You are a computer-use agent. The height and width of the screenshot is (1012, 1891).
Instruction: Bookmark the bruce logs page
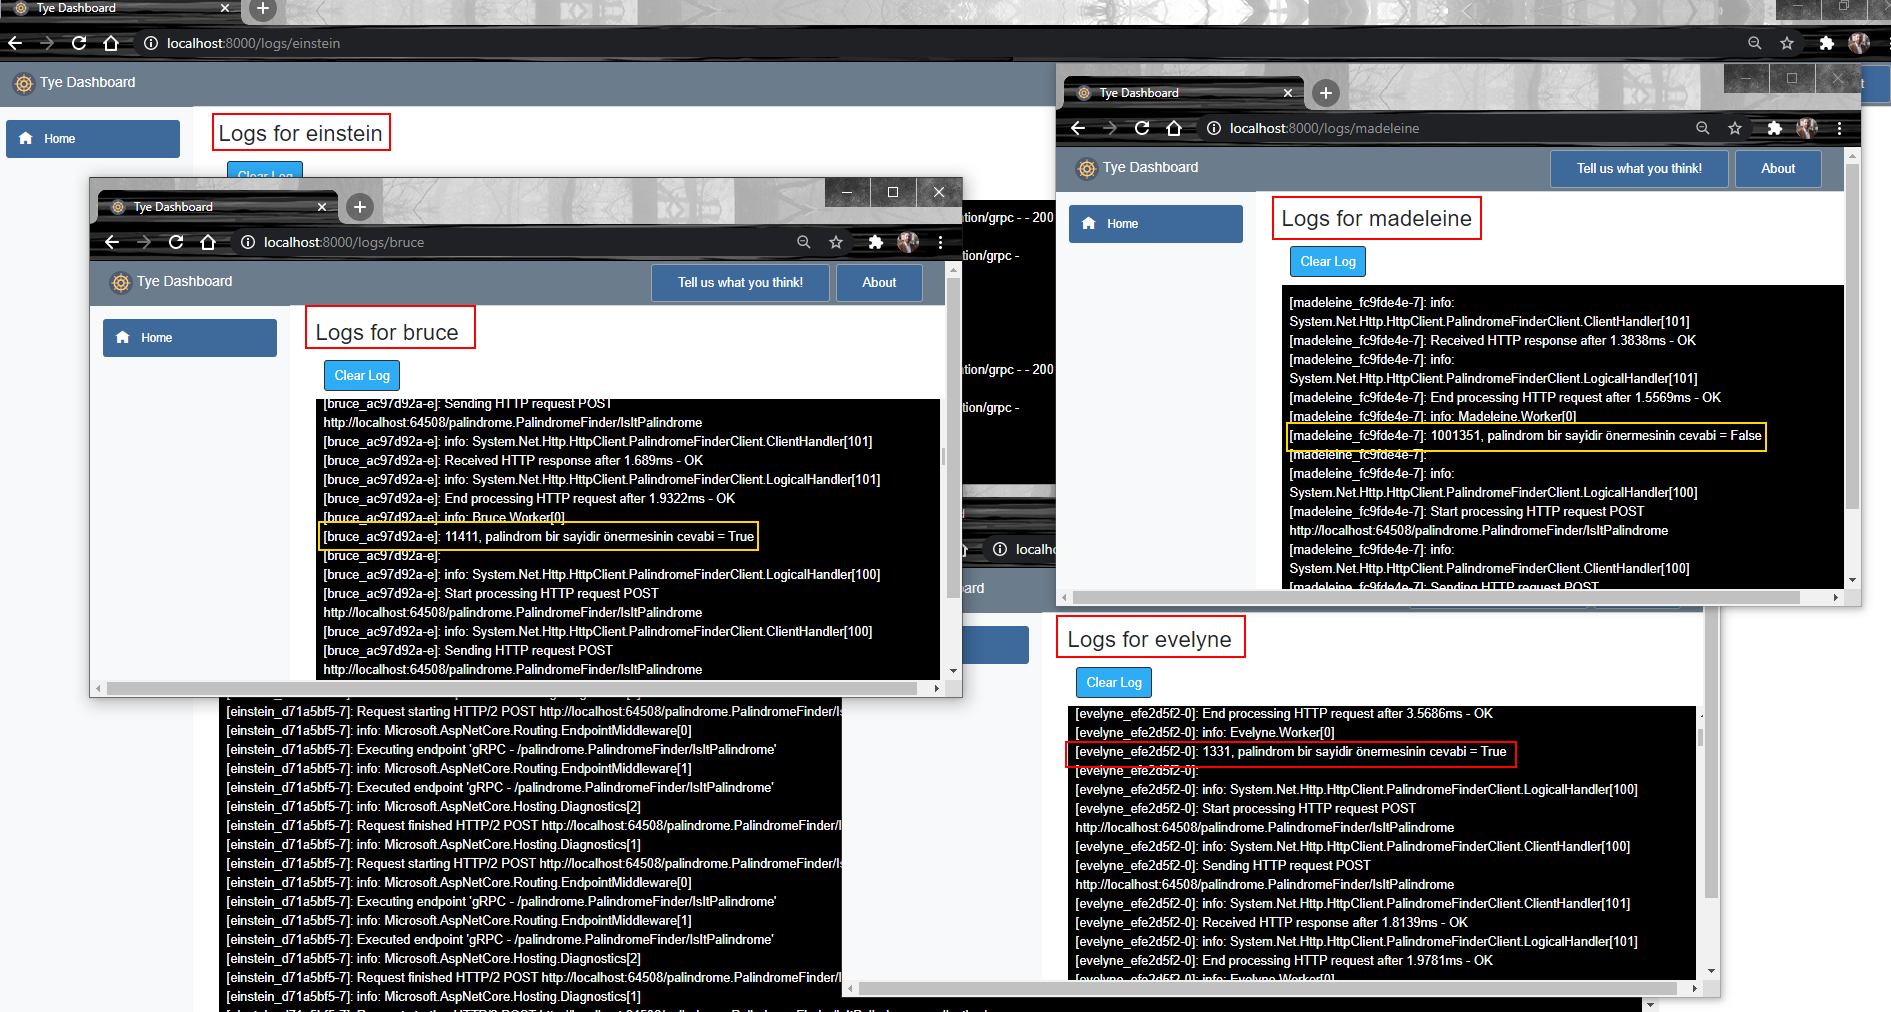[835, 242]
